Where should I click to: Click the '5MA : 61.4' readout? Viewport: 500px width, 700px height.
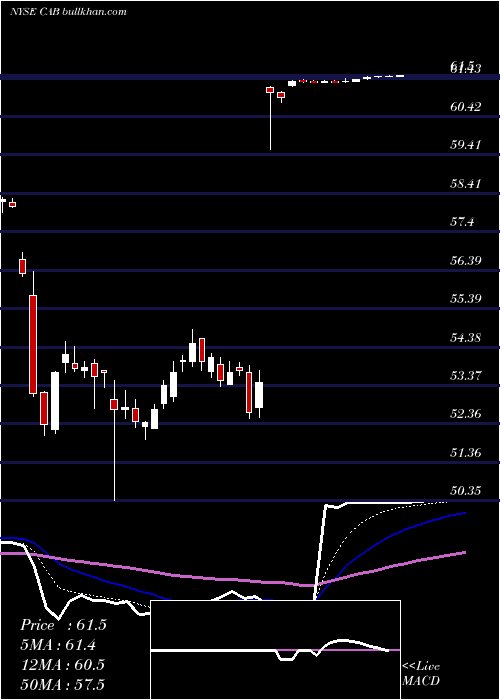pyautogui.click(x=58, y=645)
